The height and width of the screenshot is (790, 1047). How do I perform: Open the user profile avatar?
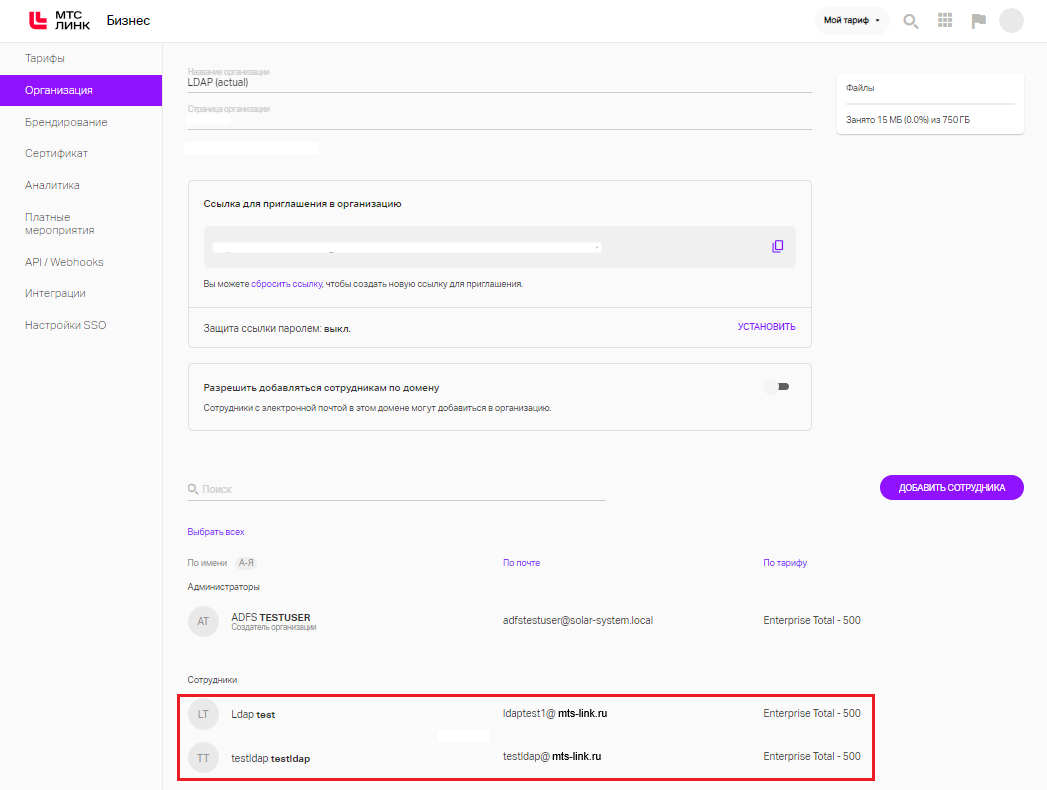click(1011, 21)
